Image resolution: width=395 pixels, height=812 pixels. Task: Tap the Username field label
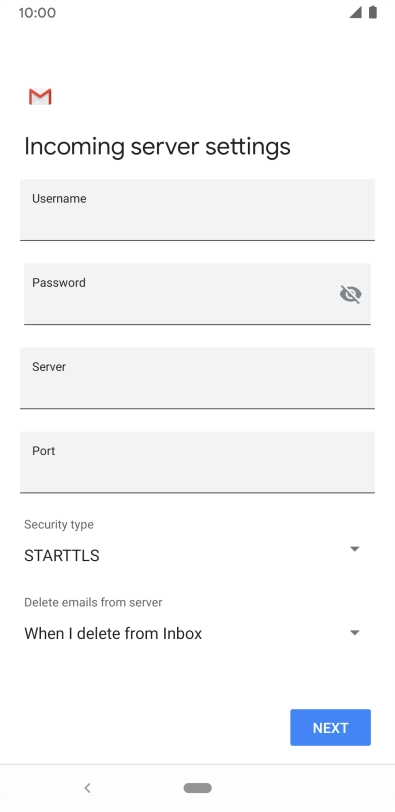[59, 198]
